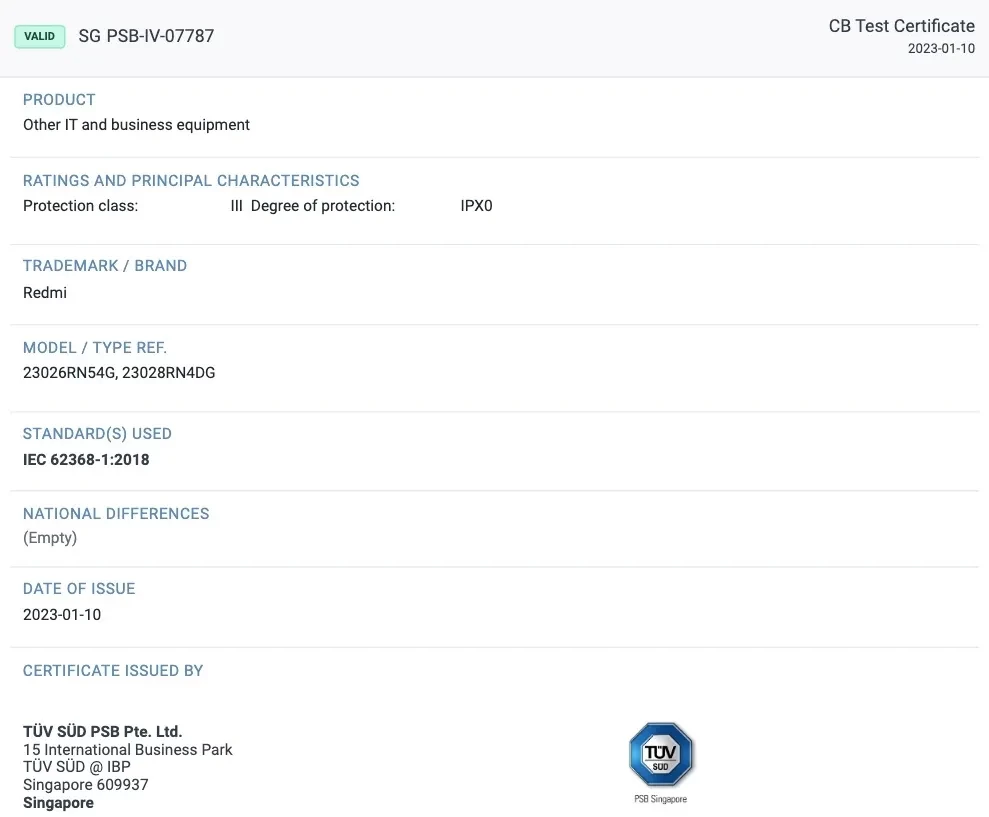This screenshot has height=817, width=989.
Task: Click the IEC 62368-1:2018 standard
Action: (86, 460)
